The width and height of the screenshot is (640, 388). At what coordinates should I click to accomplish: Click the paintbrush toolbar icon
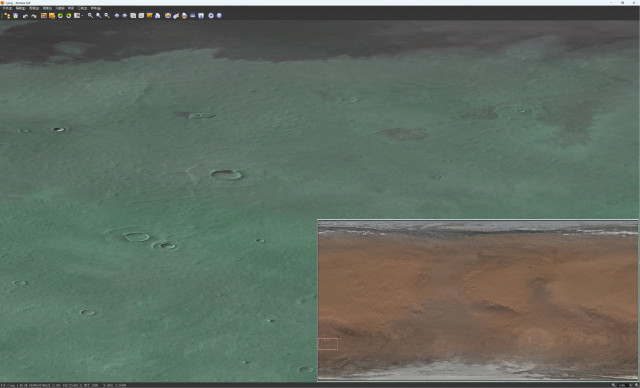[176, 16]
